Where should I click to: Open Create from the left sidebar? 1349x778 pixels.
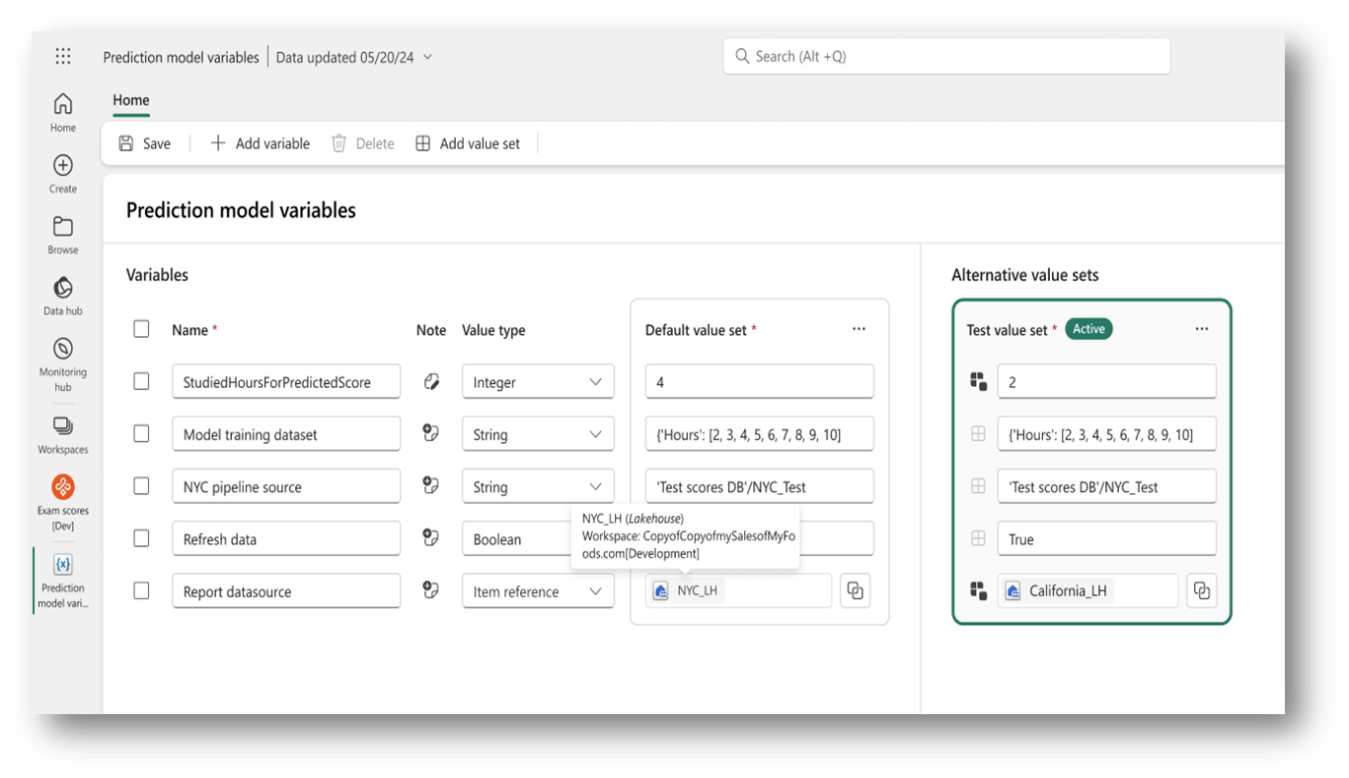click(63, 173)
